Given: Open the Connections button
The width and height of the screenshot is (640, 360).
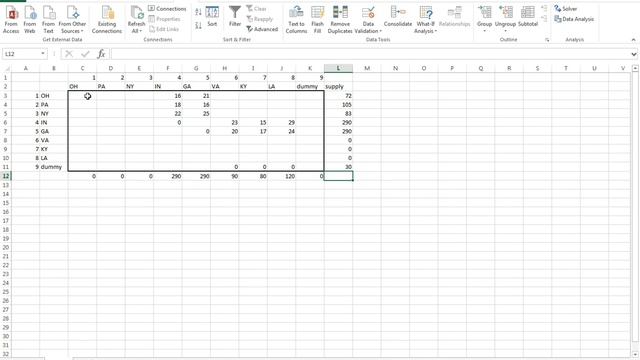Looking at the screenshot, I should click(167, 9).
